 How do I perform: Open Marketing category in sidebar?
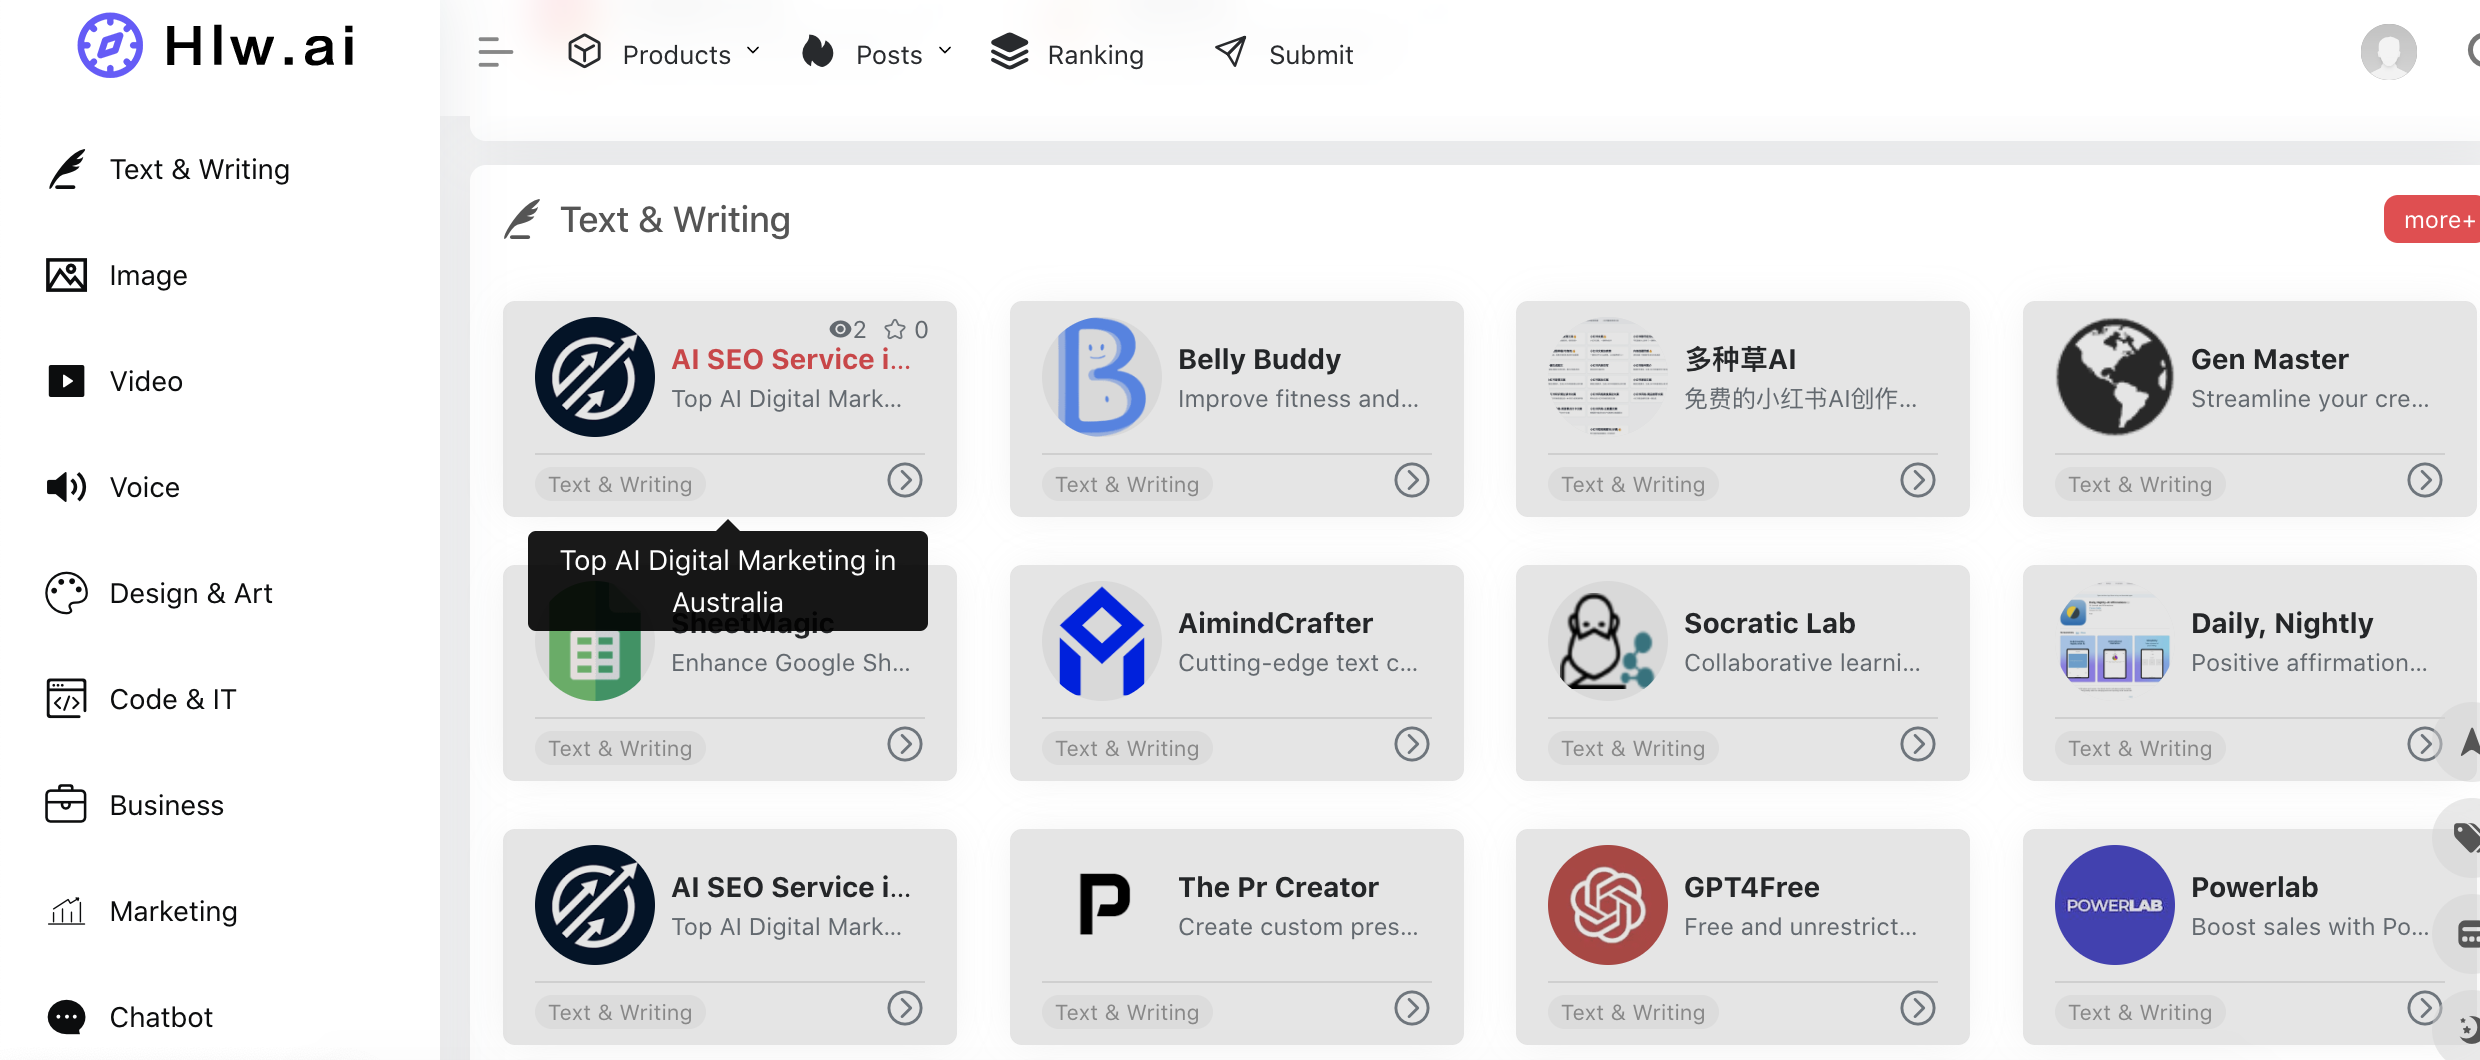(174, 912)
